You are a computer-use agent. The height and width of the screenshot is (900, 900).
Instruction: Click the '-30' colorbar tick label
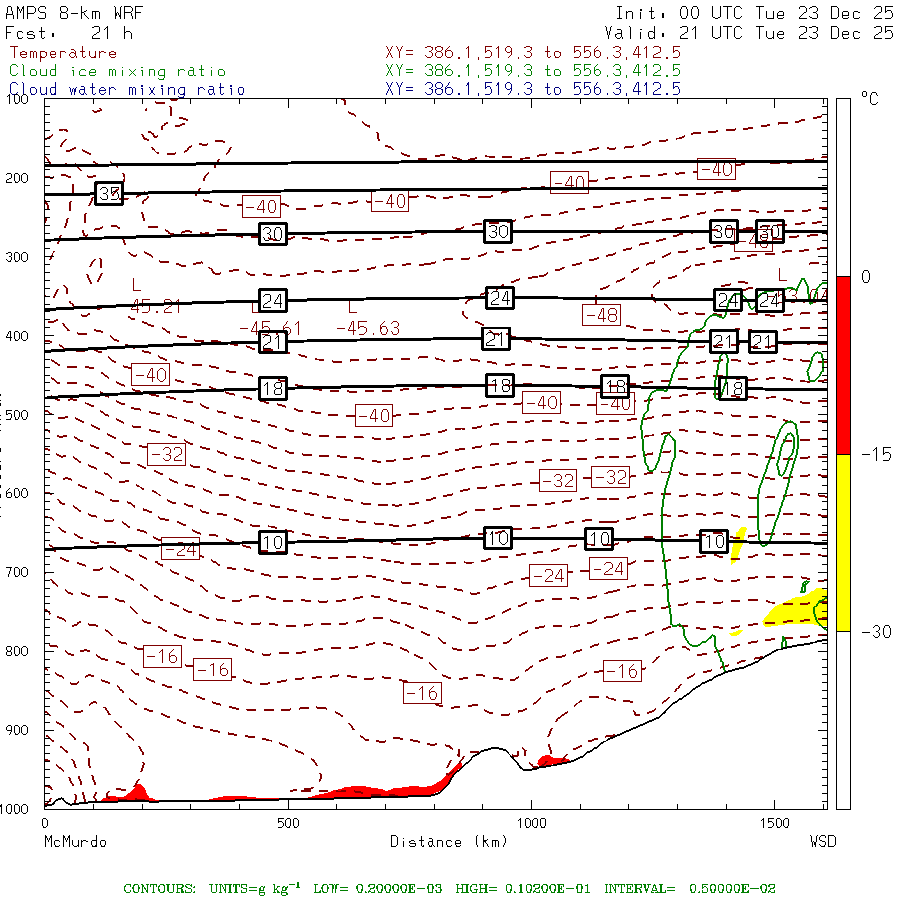point(876,632)
